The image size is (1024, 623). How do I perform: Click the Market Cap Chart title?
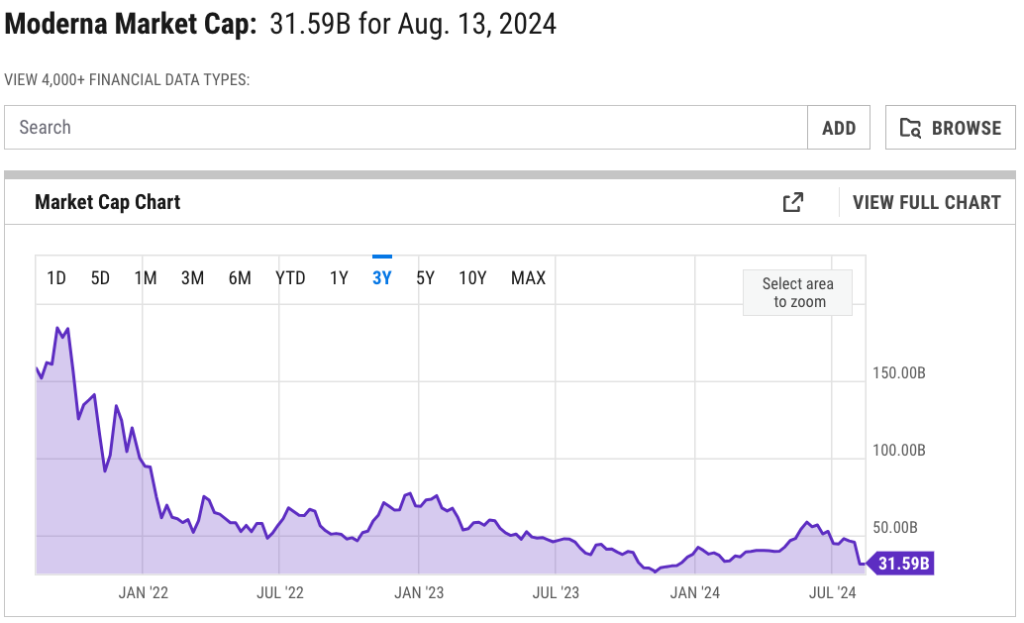tap(107, 202)
